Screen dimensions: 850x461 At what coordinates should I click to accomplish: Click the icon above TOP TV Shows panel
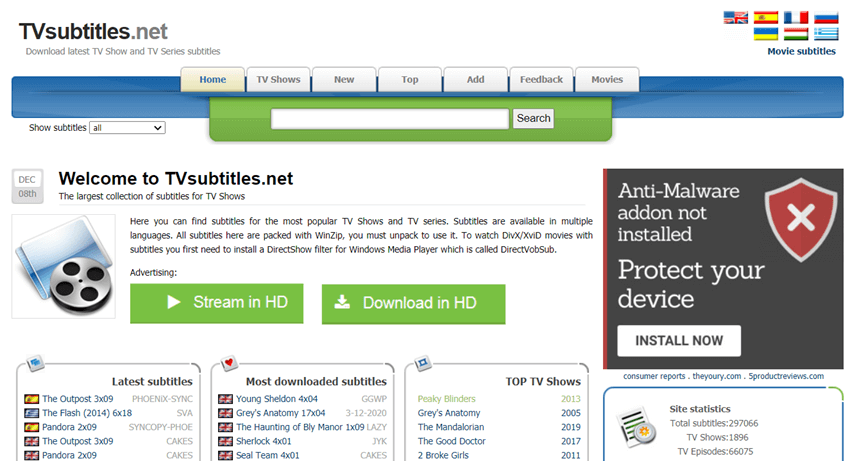click(423, 362)
